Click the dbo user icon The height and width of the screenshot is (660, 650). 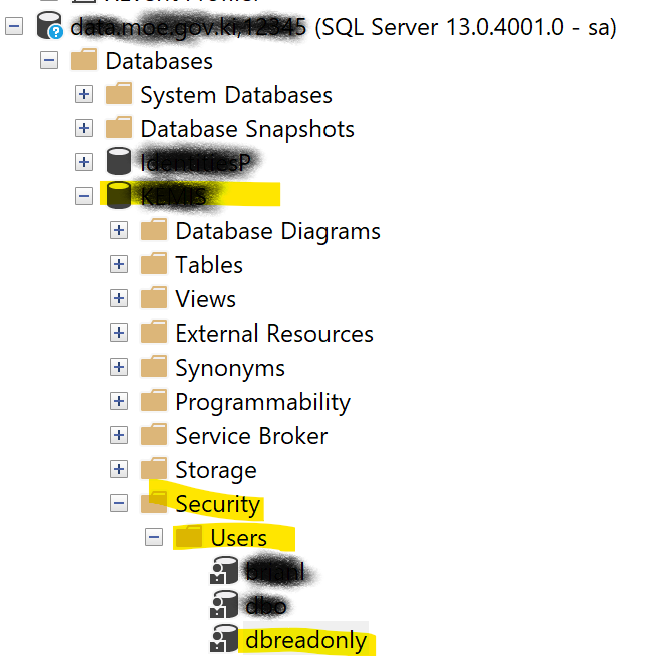click(x=223, y=606)
